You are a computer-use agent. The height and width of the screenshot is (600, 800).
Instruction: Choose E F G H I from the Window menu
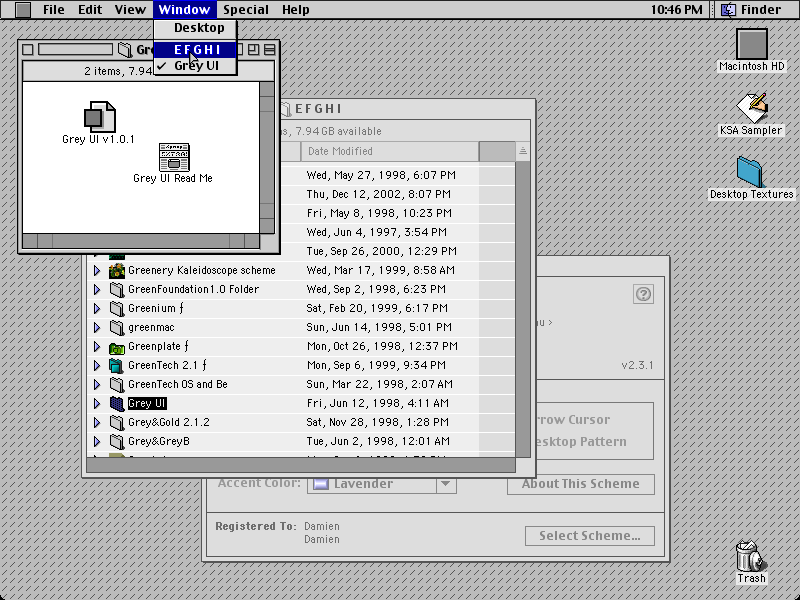[x=195, y=49]
